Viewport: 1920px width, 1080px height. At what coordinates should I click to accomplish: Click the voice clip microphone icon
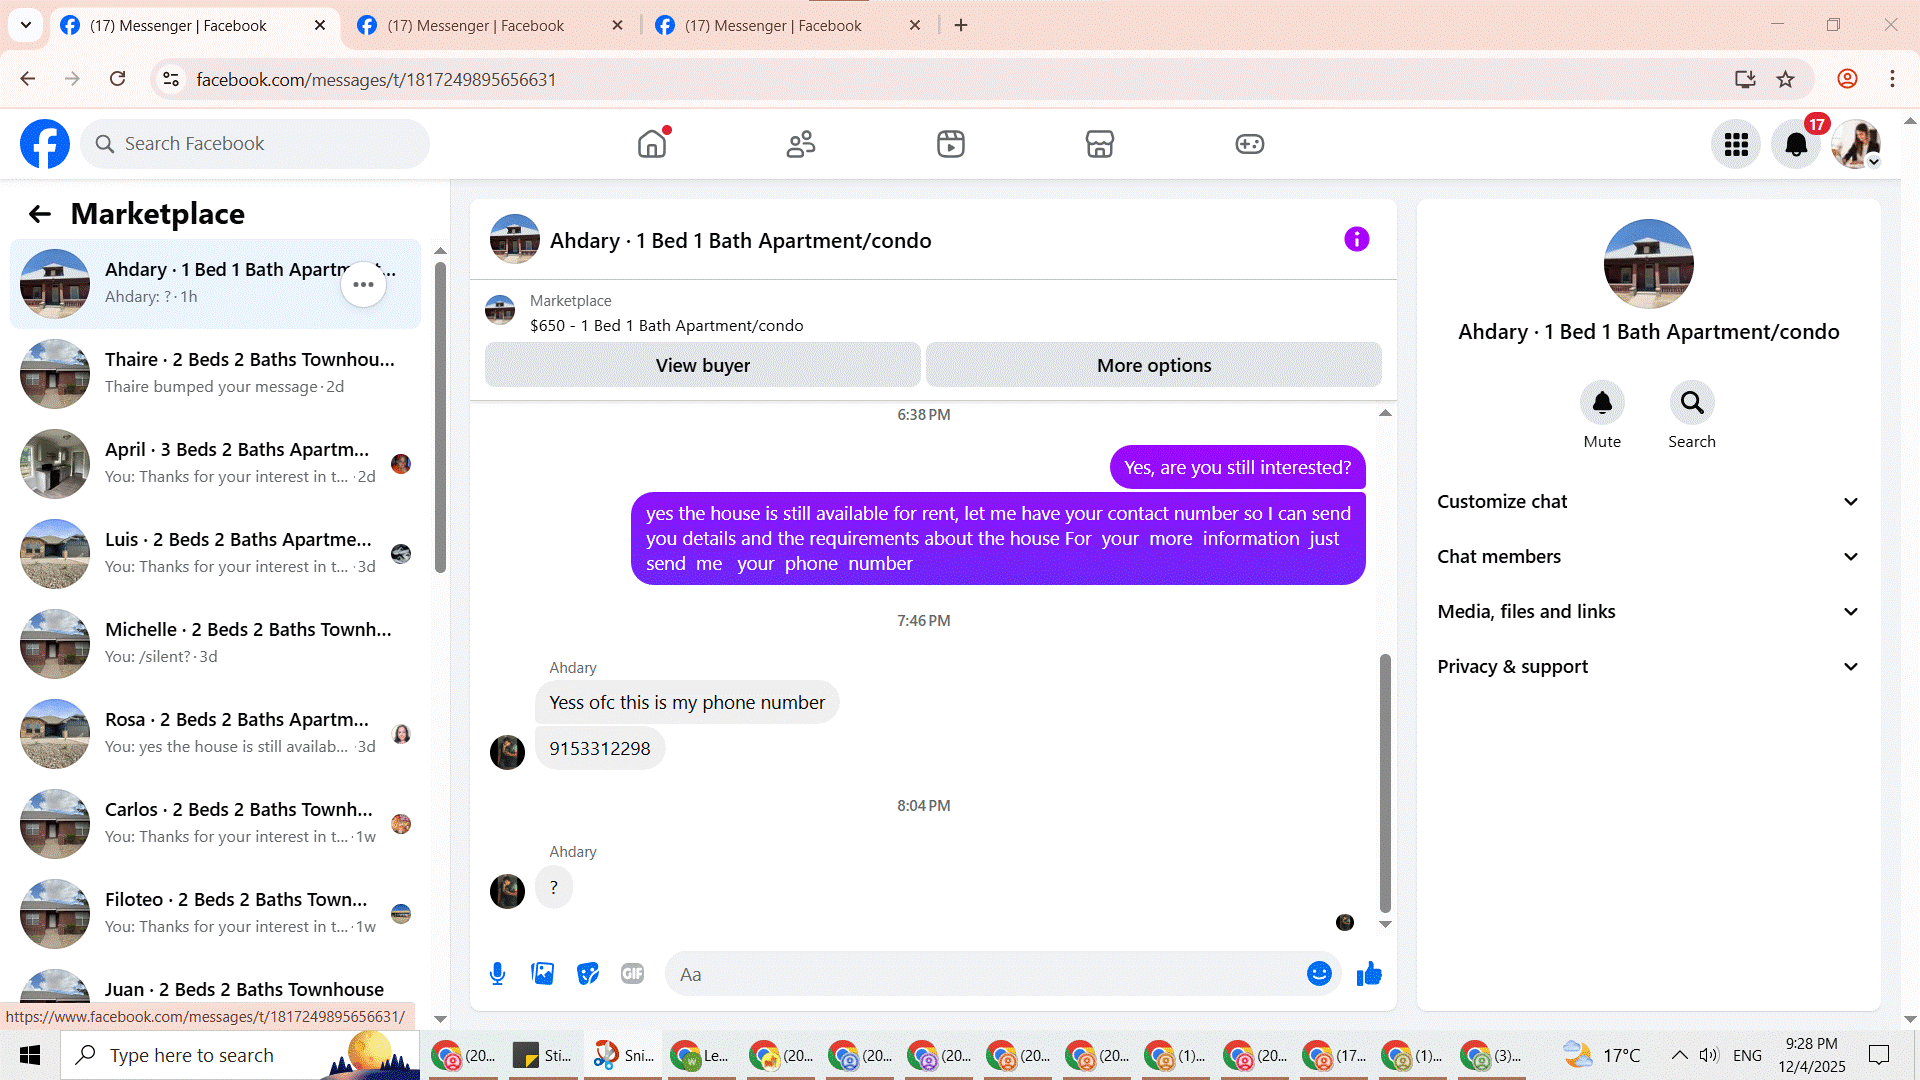point(497,974)
